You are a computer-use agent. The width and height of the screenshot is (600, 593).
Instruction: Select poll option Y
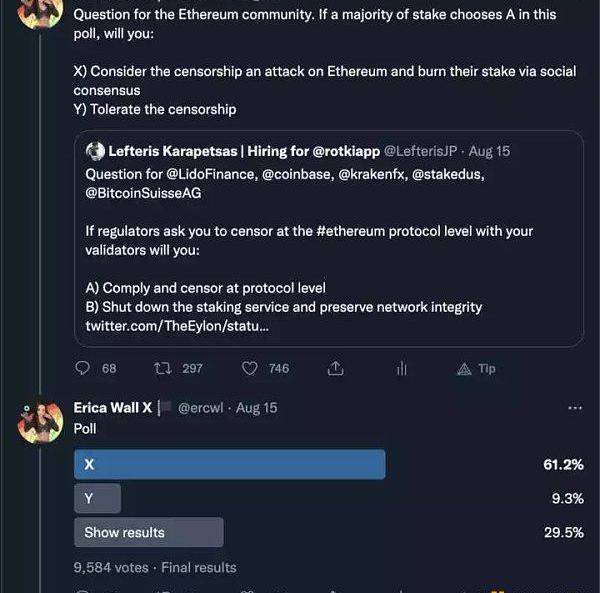[x=97, y=498]
